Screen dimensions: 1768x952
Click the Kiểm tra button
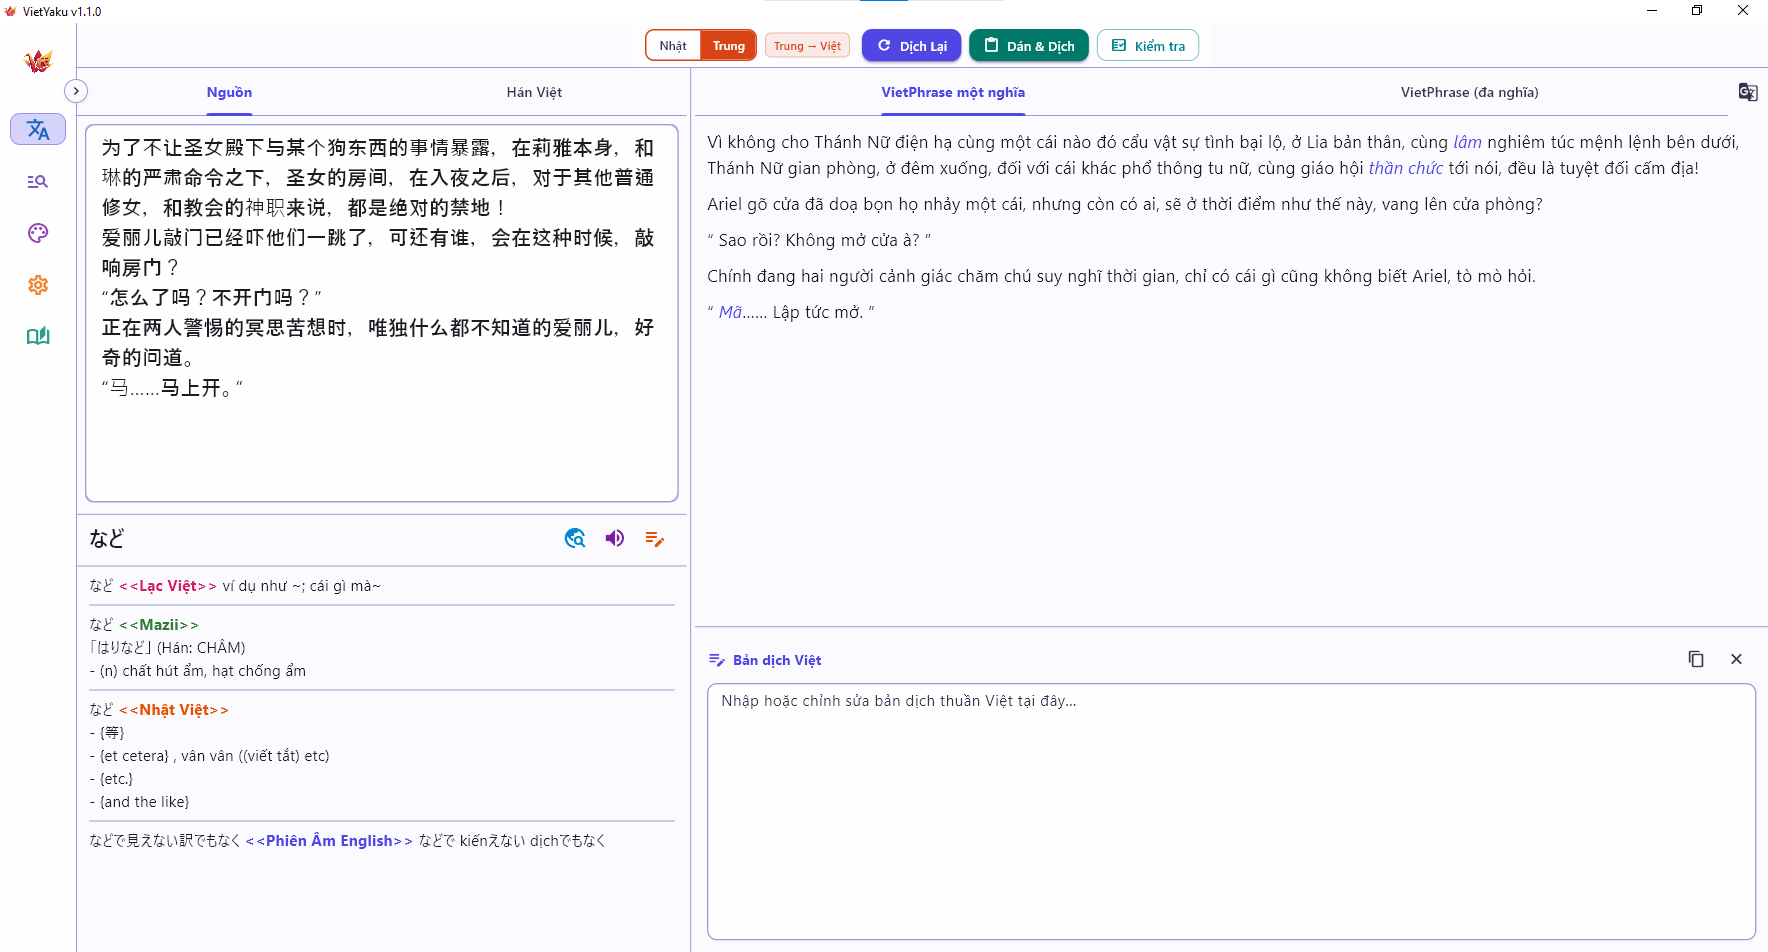(1148, 46)
